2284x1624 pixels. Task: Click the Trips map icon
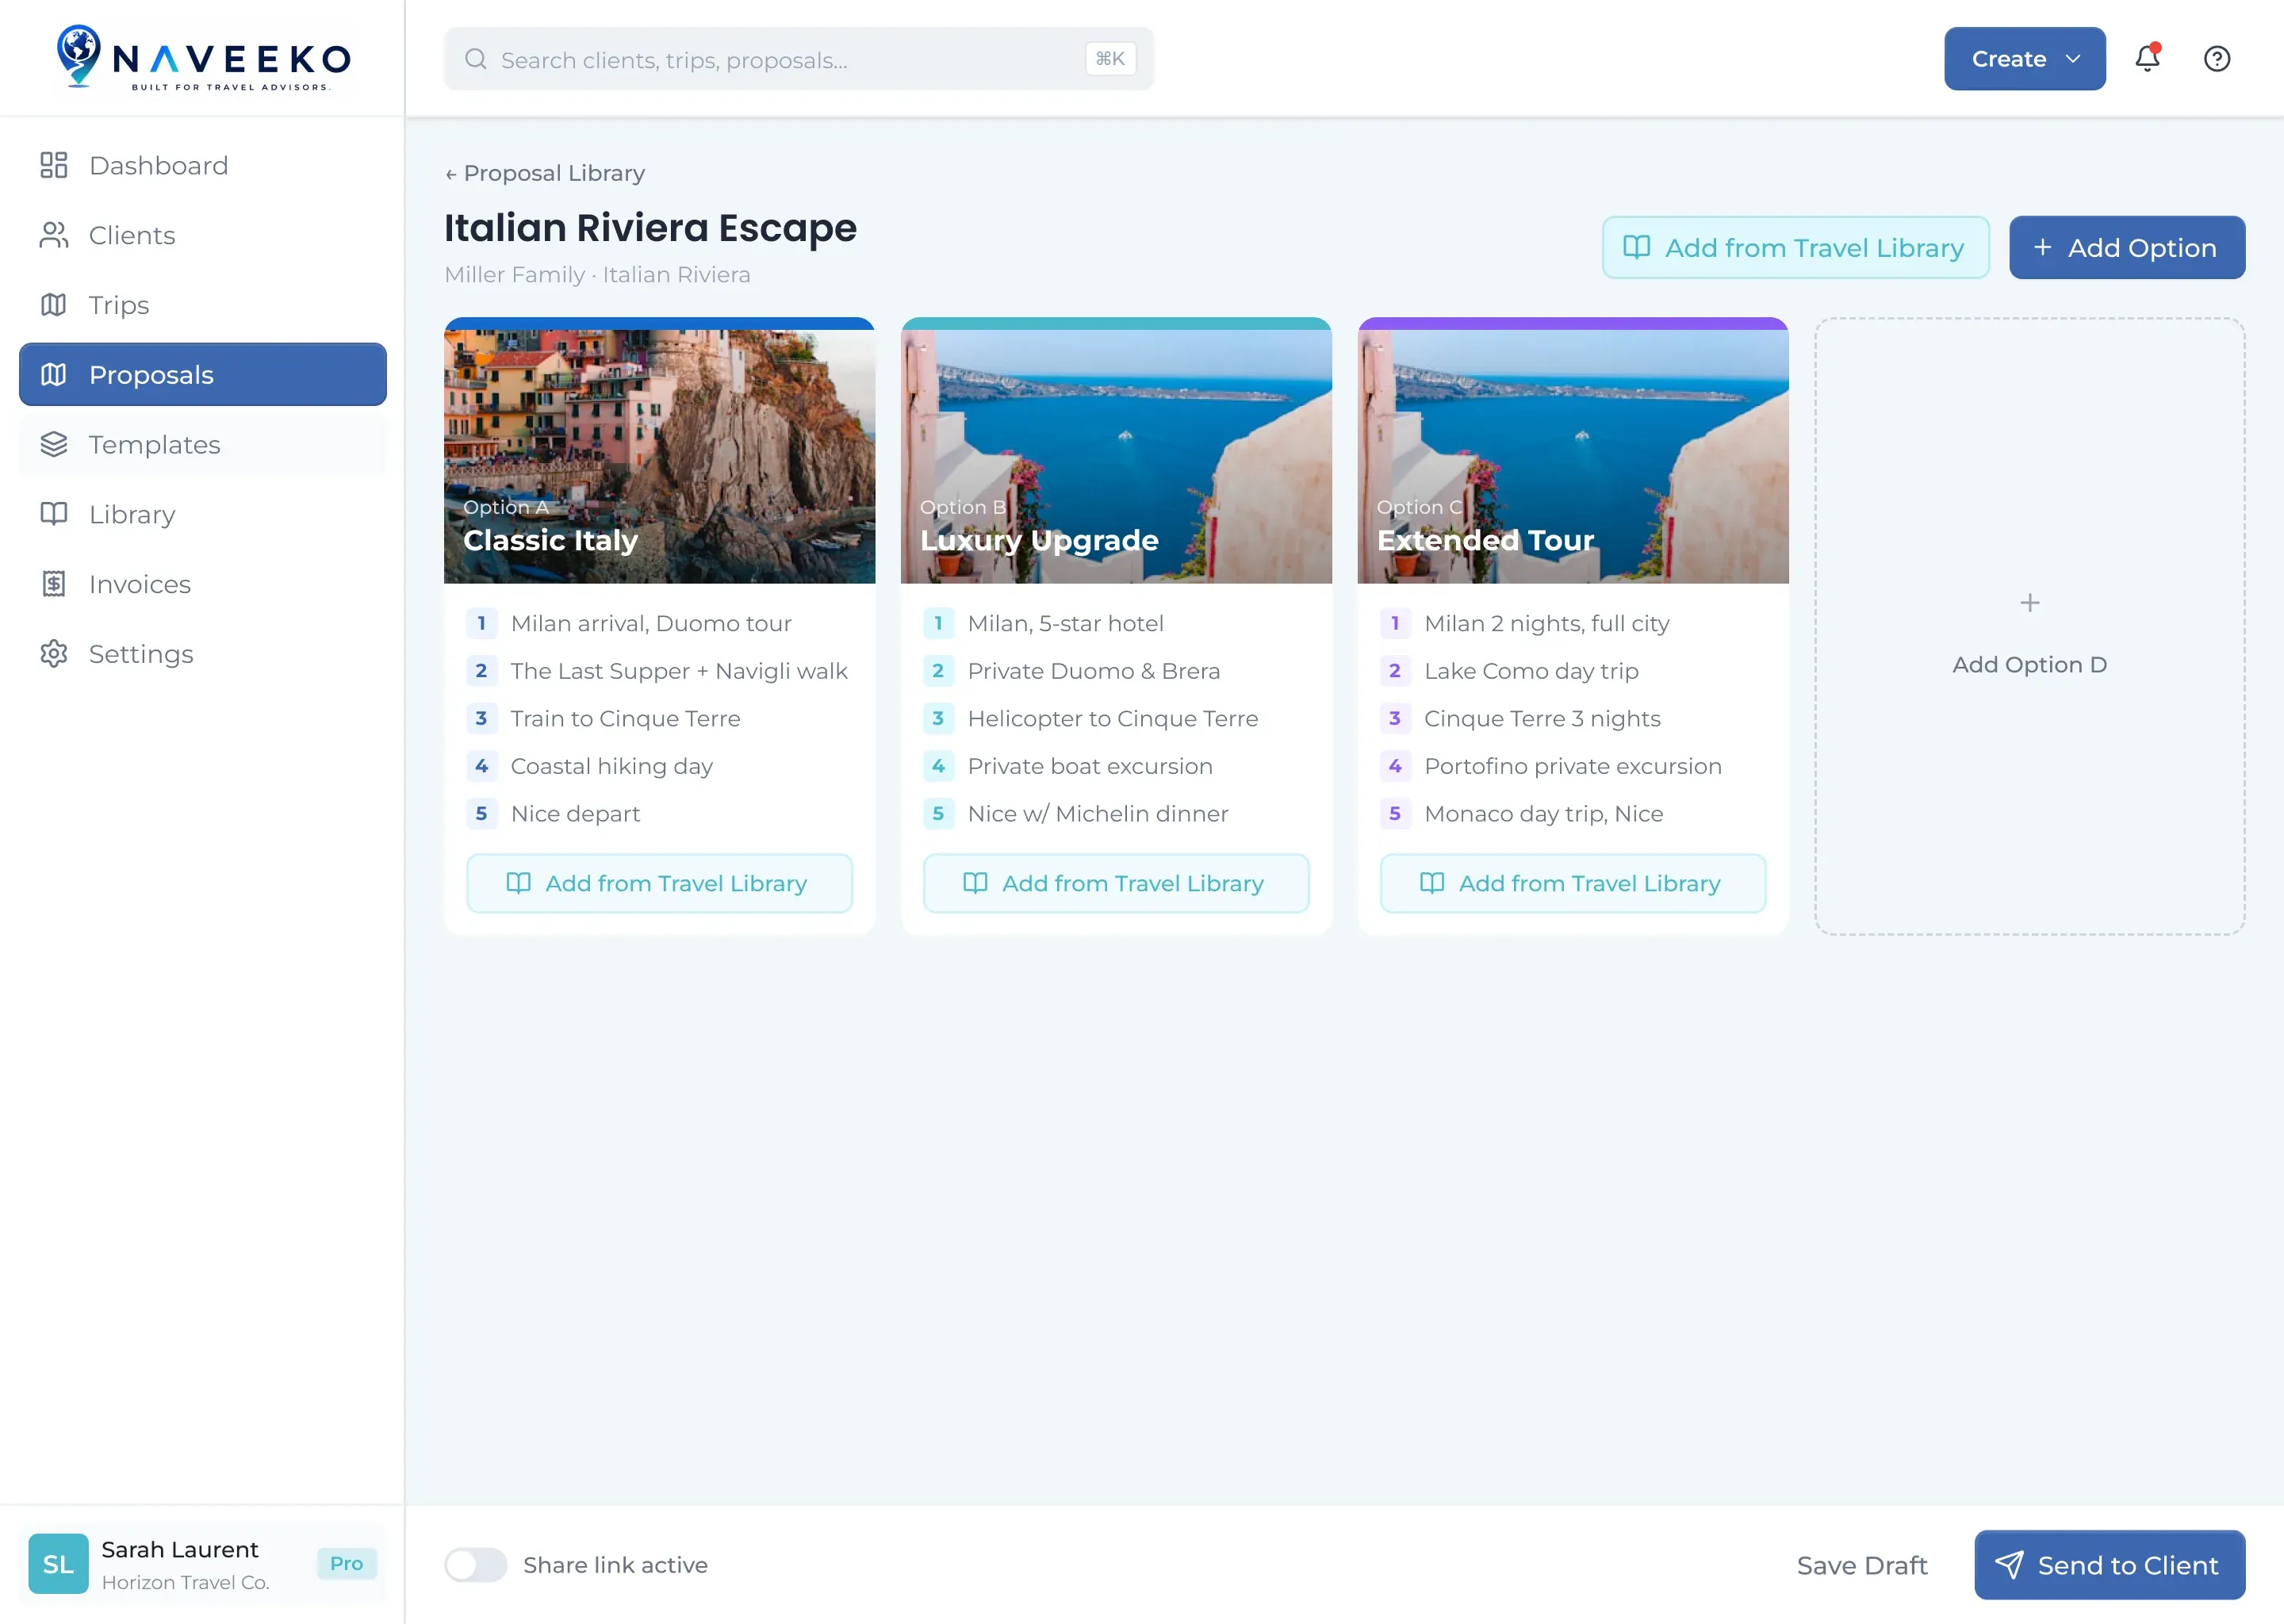tap(54, 305)
